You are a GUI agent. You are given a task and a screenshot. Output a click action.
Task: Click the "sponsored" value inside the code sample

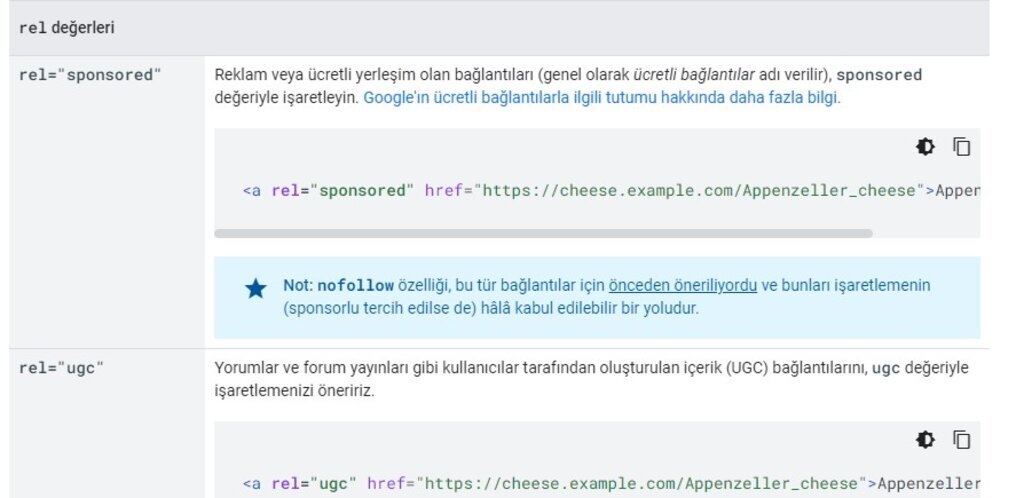click(362, 190)
